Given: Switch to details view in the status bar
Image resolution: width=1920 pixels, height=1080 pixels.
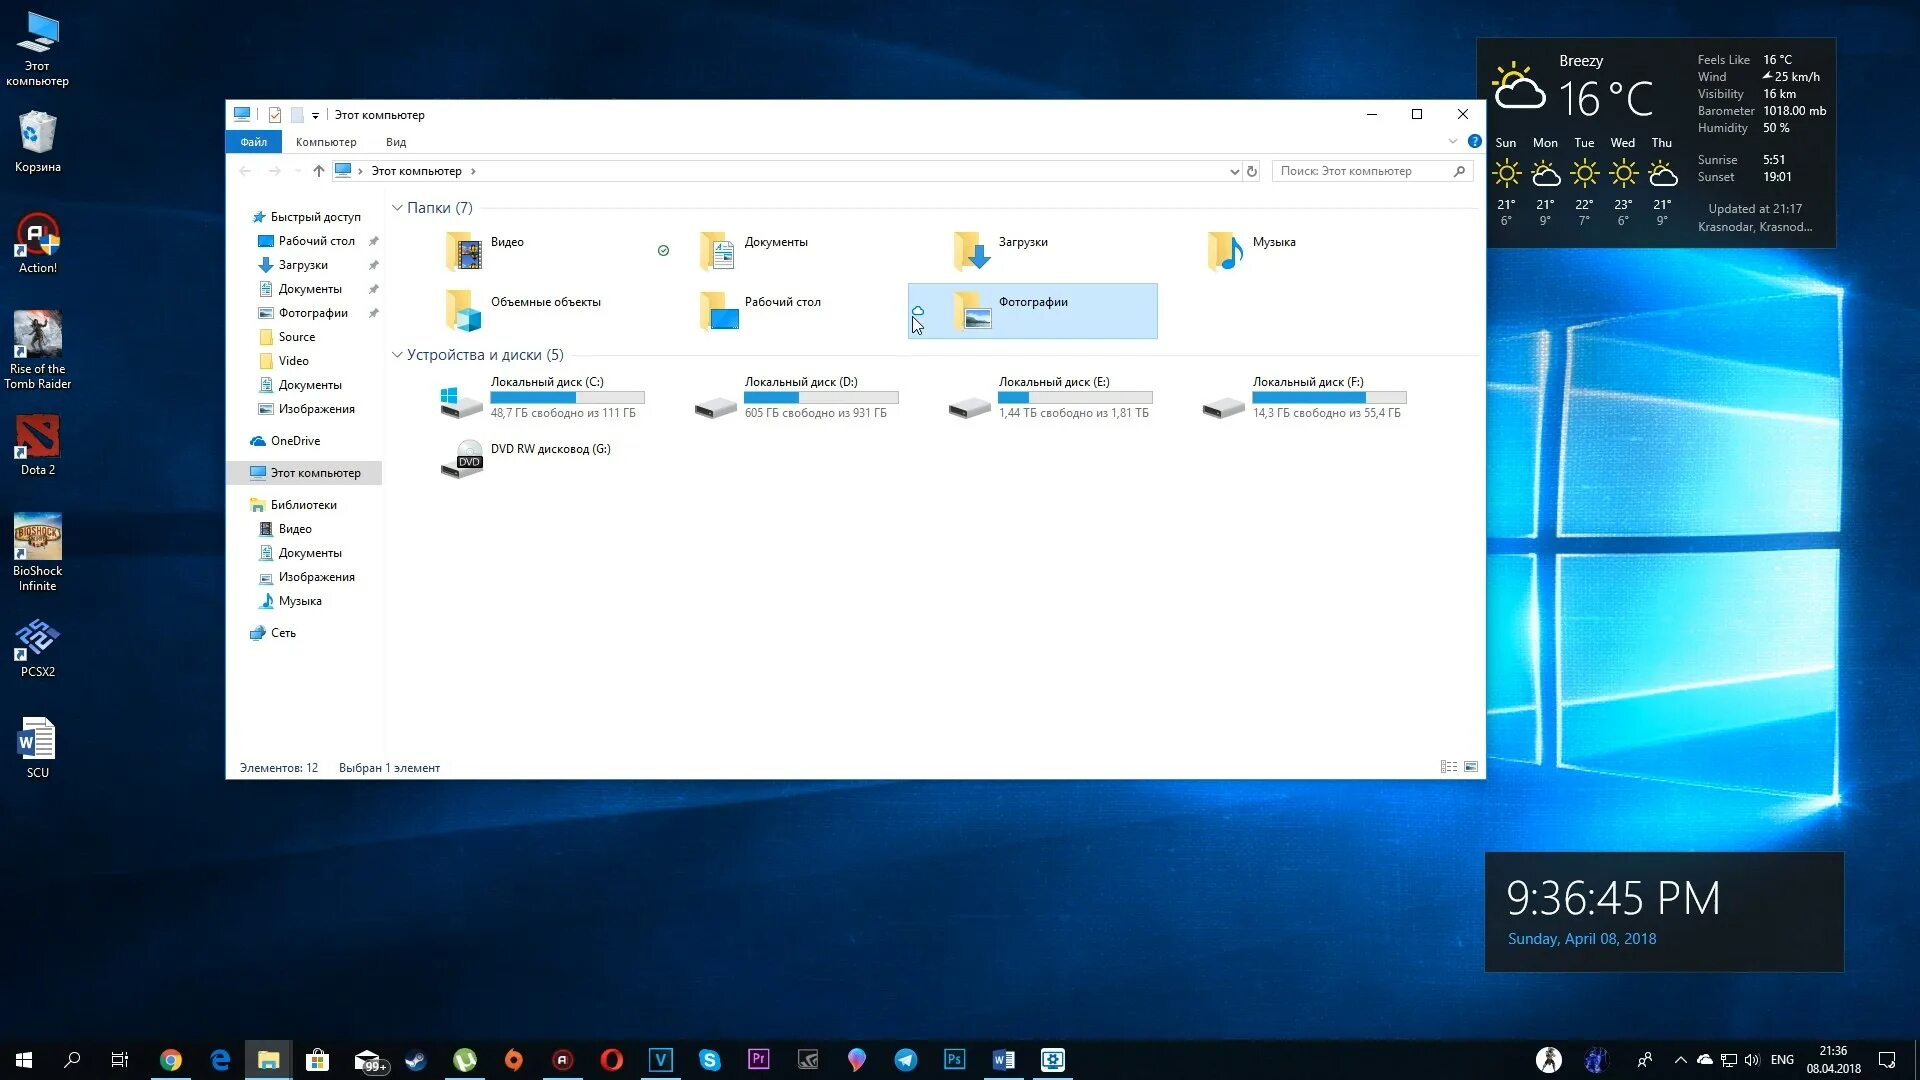Looking at the screenshot, I should [1449, 766].
